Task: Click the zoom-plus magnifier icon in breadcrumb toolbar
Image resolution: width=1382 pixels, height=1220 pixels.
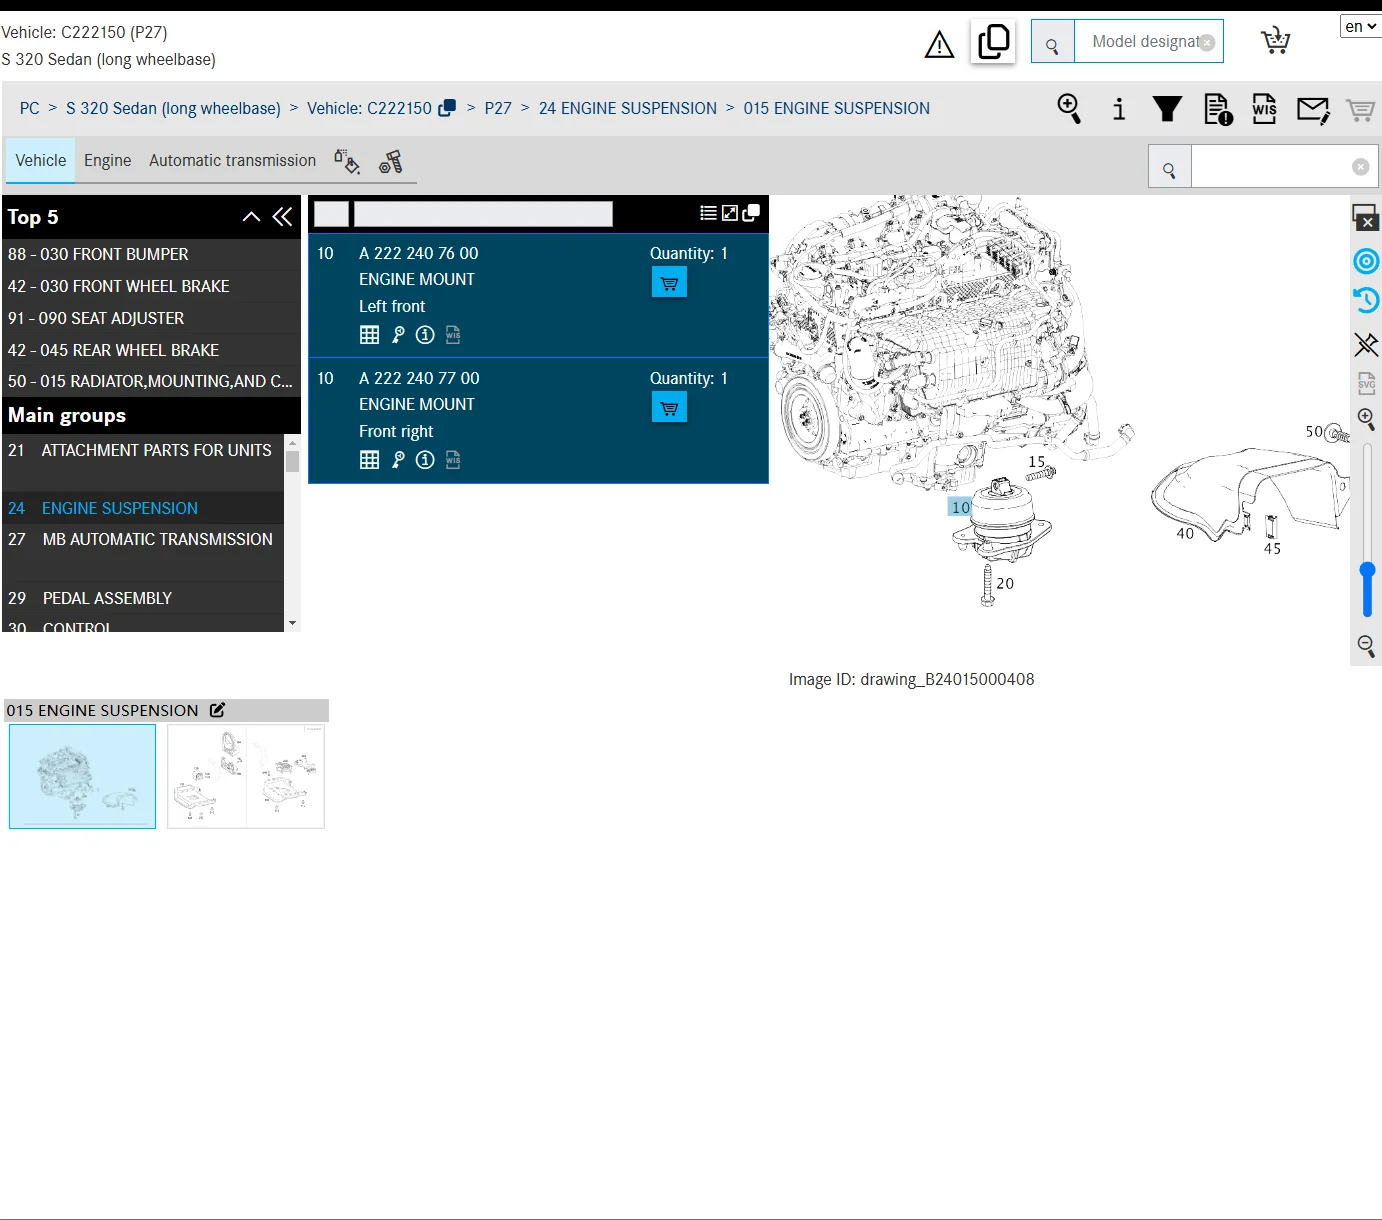Action: click(x=1069, y=108)
